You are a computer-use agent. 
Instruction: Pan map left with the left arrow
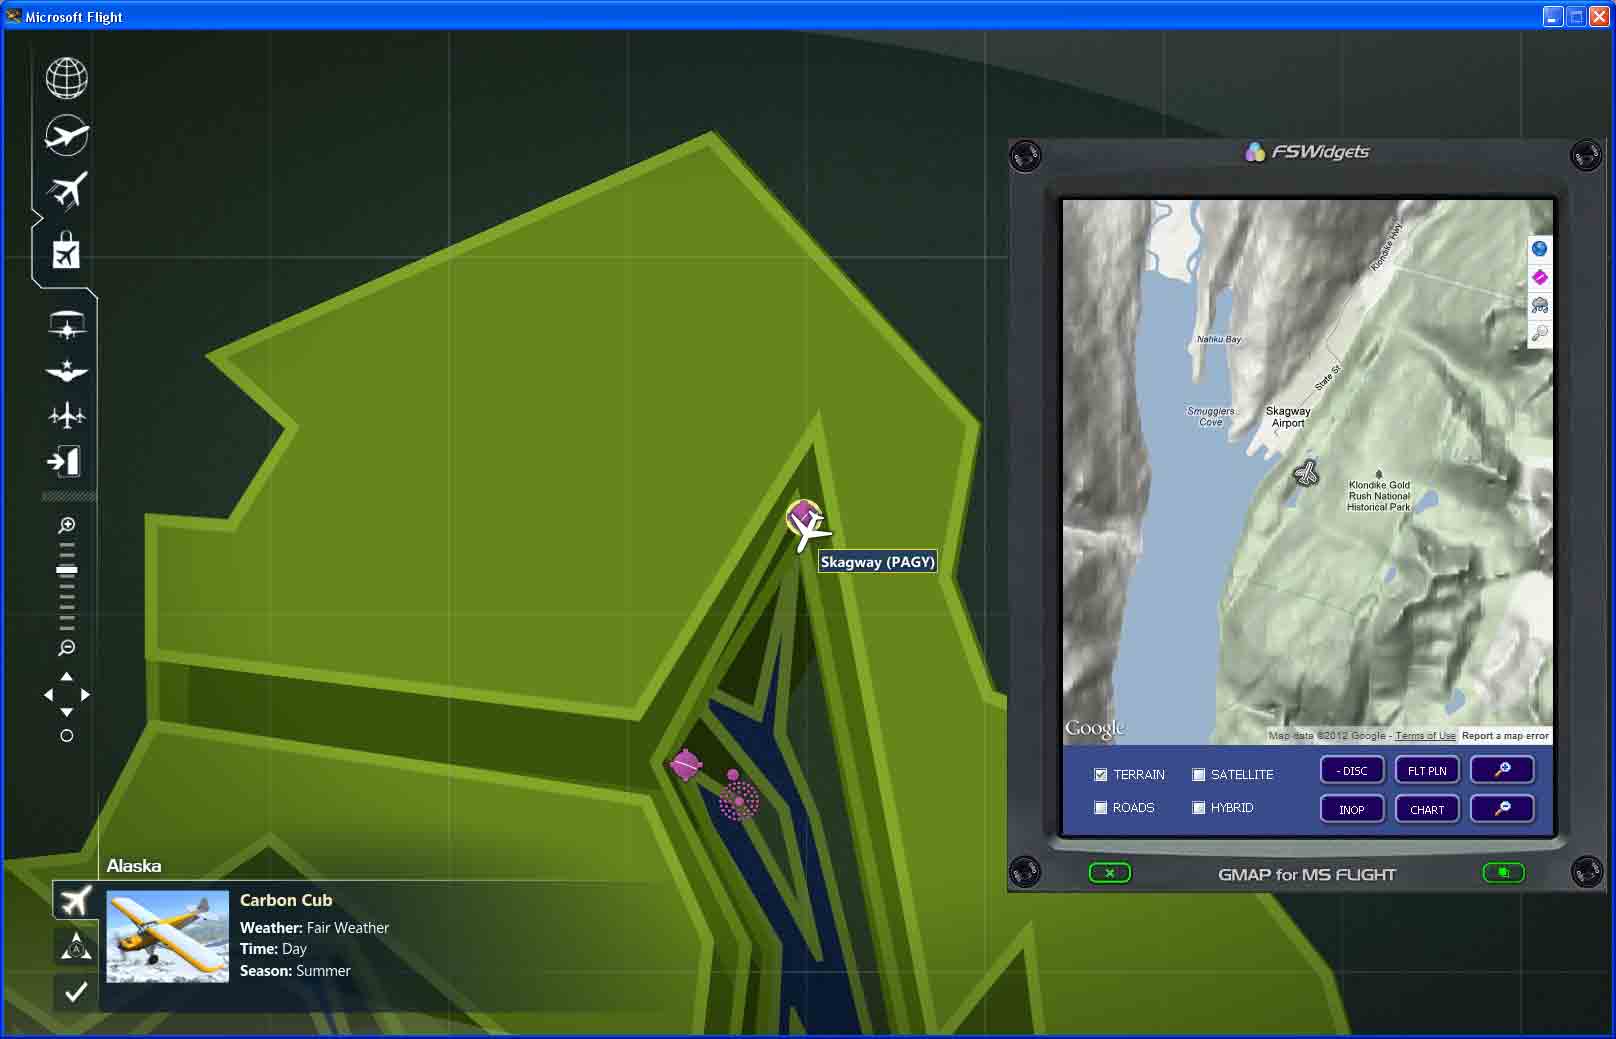click(x=49, y=694)
